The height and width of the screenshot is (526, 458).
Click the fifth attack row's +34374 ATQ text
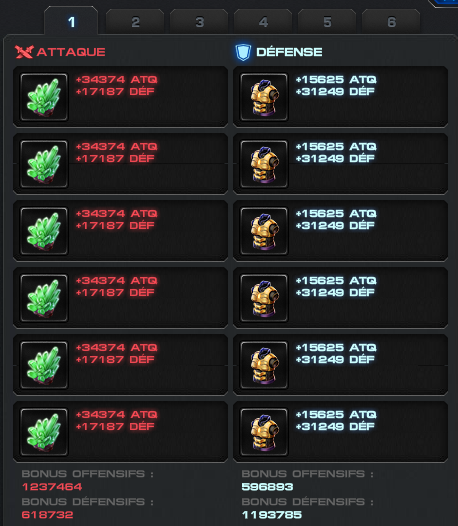116,348
